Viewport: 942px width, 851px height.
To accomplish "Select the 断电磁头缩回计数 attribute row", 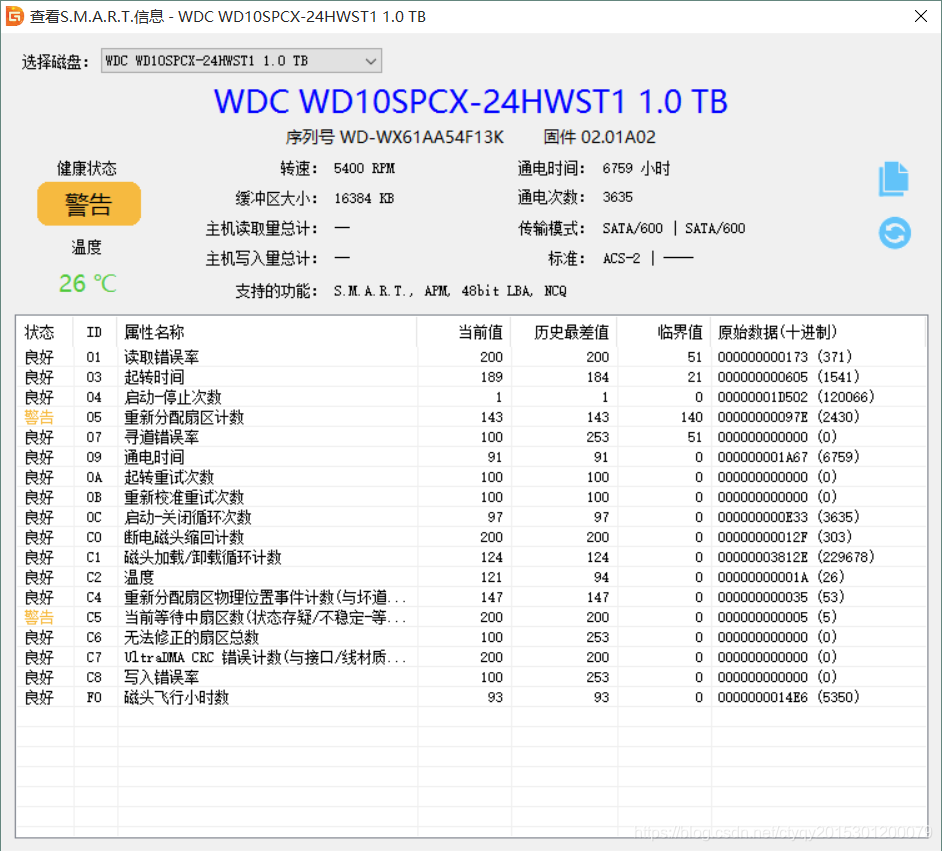I will tap(471, 537).
